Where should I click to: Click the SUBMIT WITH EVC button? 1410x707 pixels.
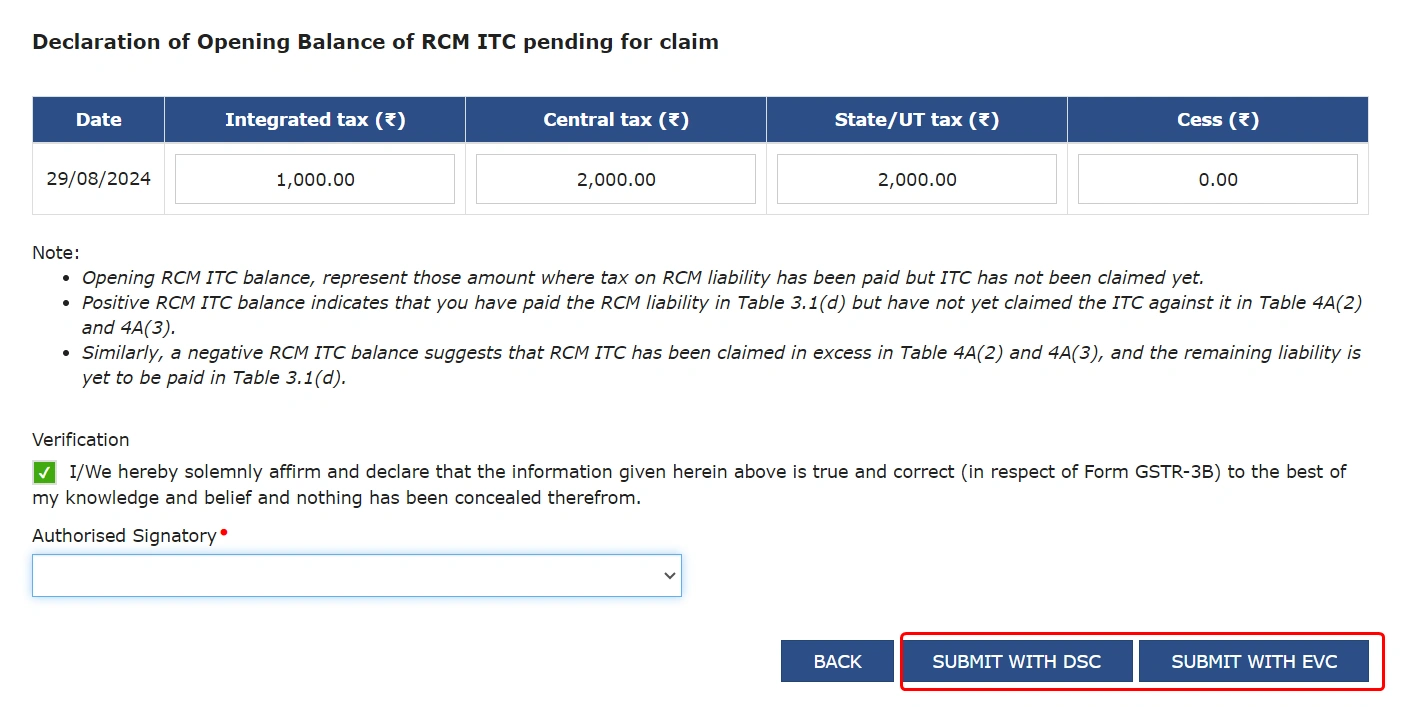point(1255,661)
